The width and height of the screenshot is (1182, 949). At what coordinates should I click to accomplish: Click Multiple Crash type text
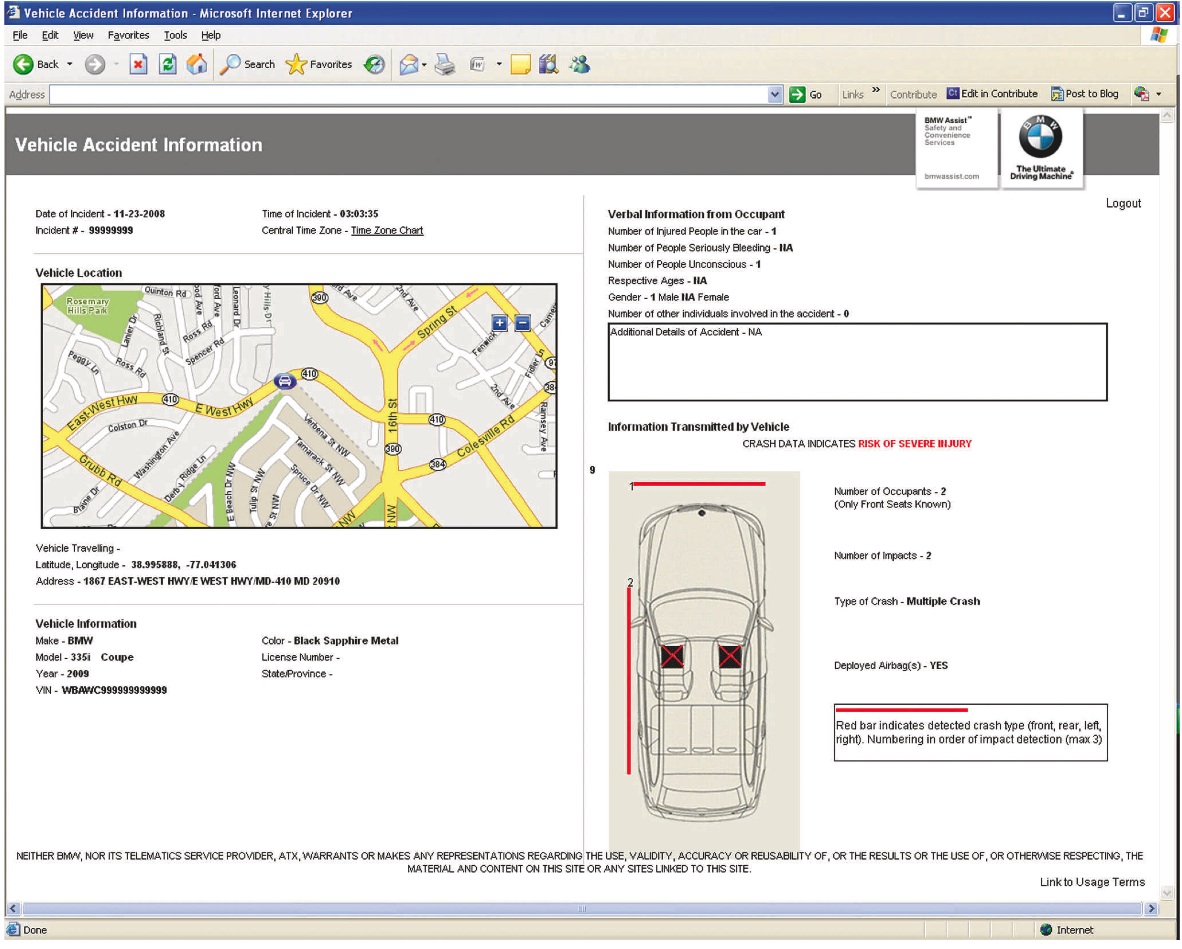943,602
